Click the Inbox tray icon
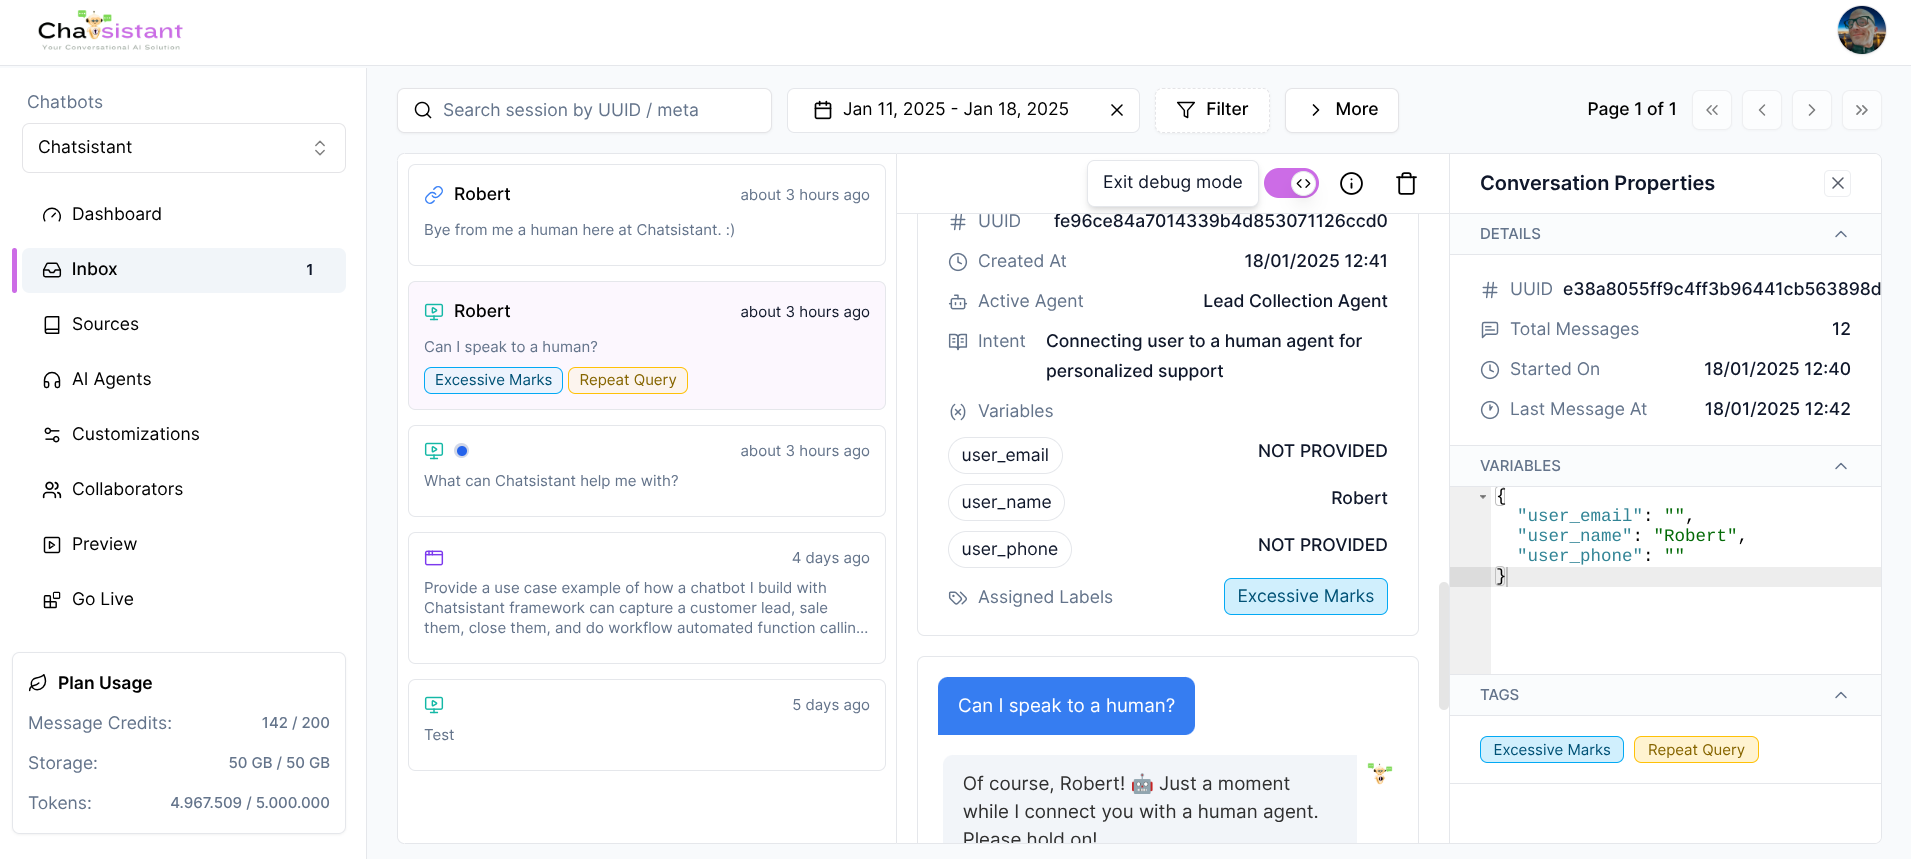 (x=52, y=270)
